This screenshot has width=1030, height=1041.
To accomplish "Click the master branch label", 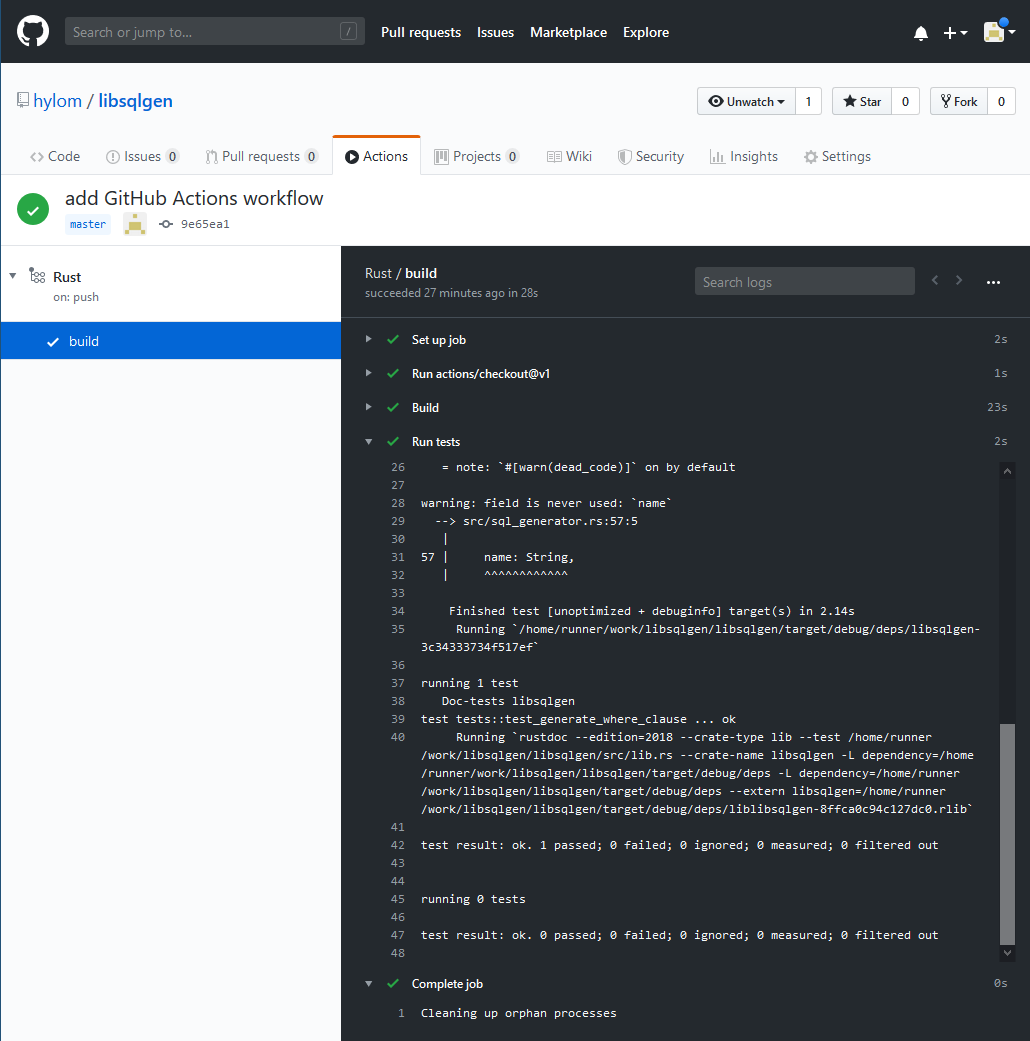I will tap(88, 224).
